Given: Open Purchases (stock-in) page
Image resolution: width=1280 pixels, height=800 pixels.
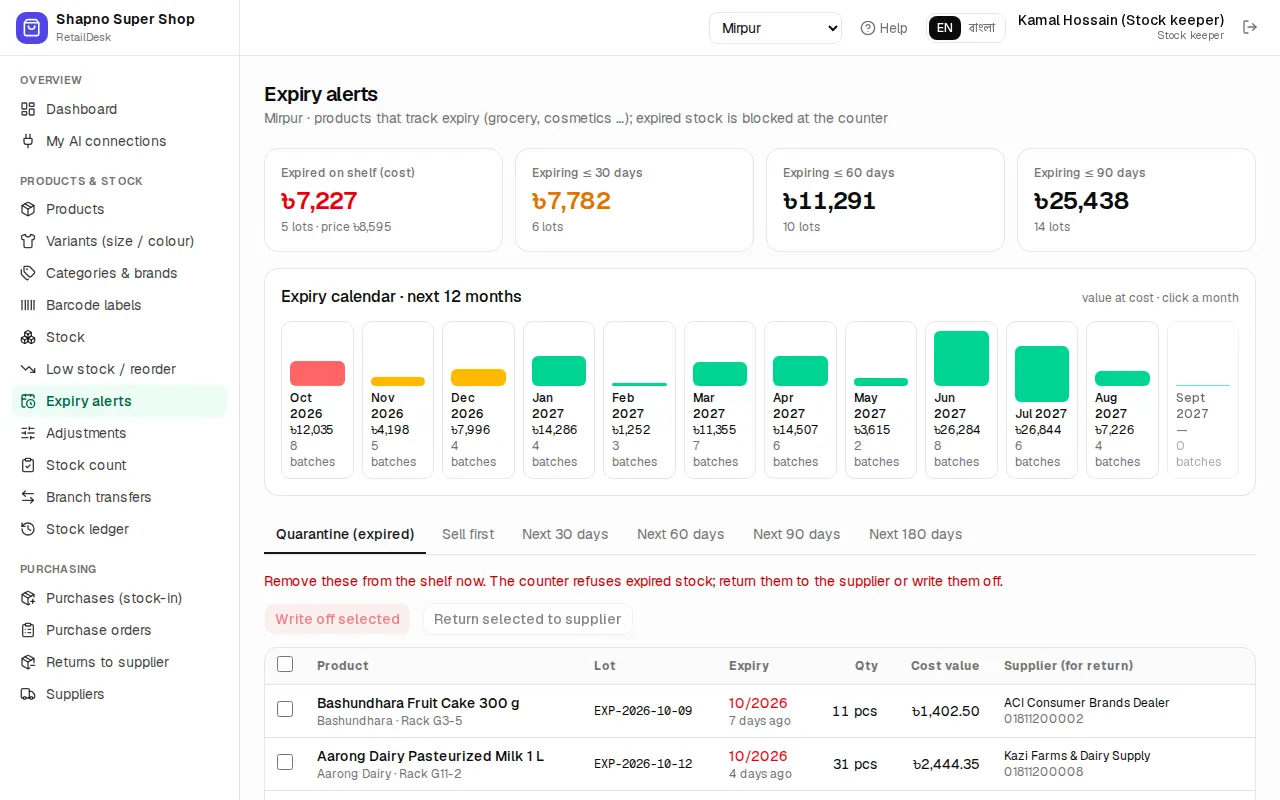Looking at the screenshot, I should tap(120, 598).
